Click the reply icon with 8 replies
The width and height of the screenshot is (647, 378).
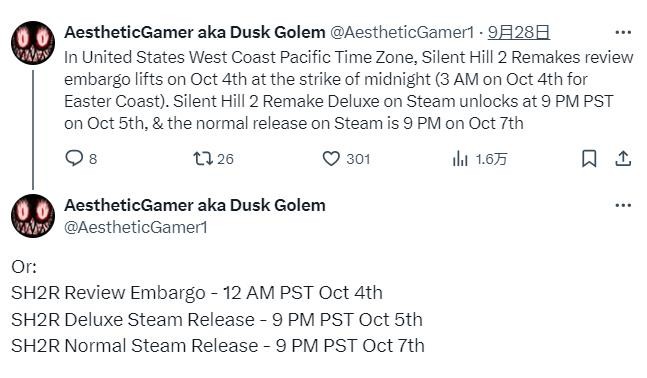[x=74, y=158]
